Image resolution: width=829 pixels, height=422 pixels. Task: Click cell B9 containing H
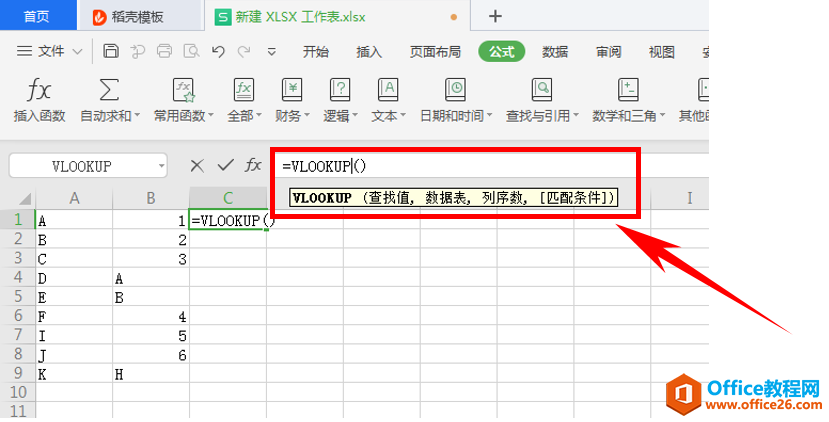[151, 374]
